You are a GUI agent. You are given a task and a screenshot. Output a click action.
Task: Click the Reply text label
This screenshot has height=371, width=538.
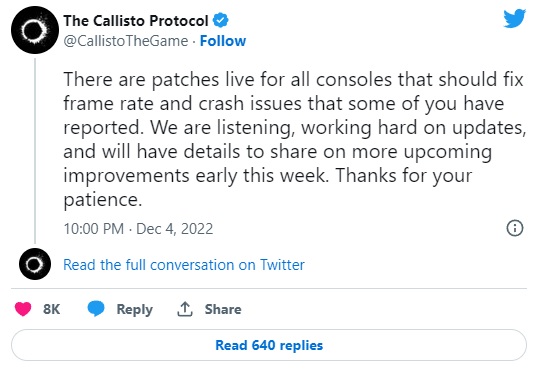134,309
